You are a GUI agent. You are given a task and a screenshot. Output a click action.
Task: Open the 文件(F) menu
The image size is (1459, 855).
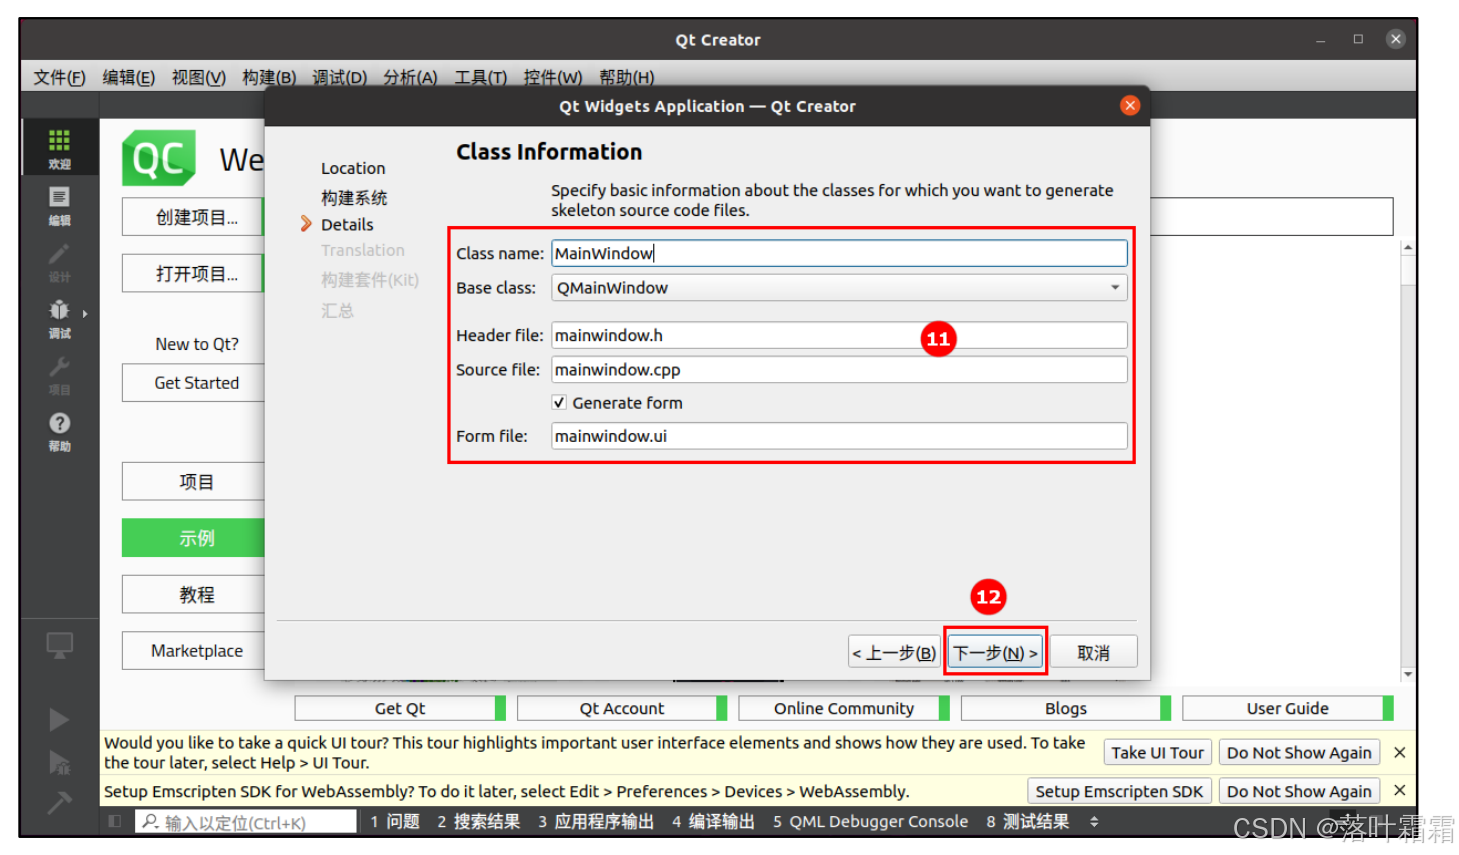coord(59,77)
